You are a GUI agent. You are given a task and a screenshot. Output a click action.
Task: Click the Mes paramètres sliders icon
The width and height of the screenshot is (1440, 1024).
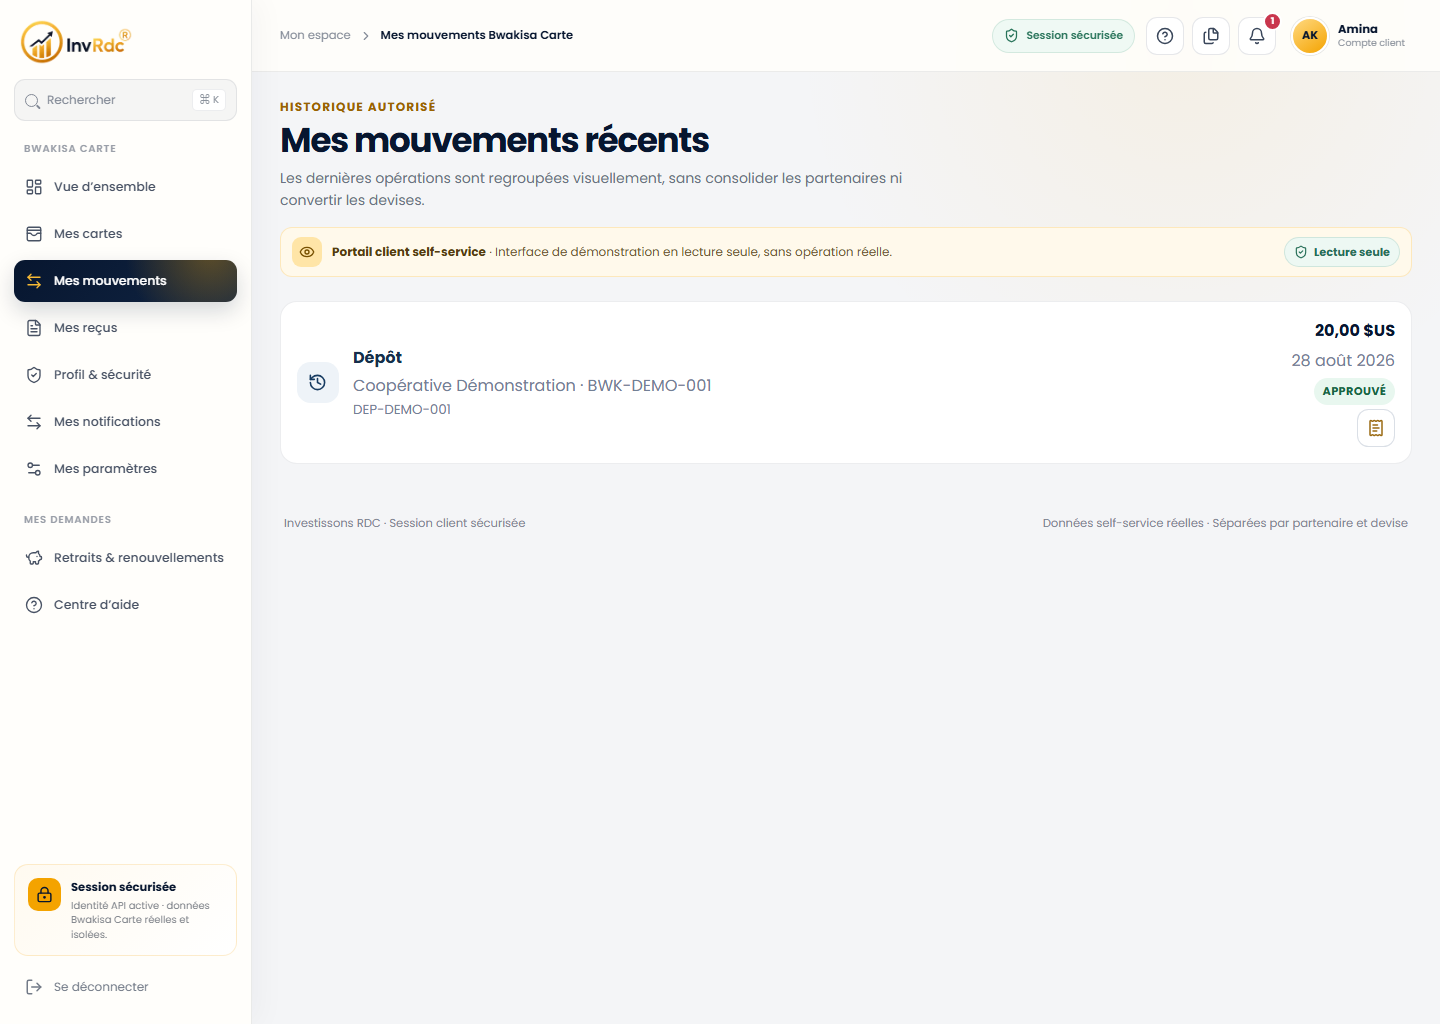pyautogui.click(x=34, y=469)
